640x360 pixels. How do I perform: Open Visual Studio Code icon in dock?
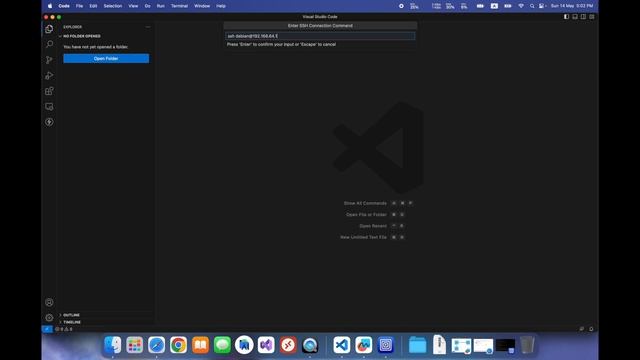point(341,345)
